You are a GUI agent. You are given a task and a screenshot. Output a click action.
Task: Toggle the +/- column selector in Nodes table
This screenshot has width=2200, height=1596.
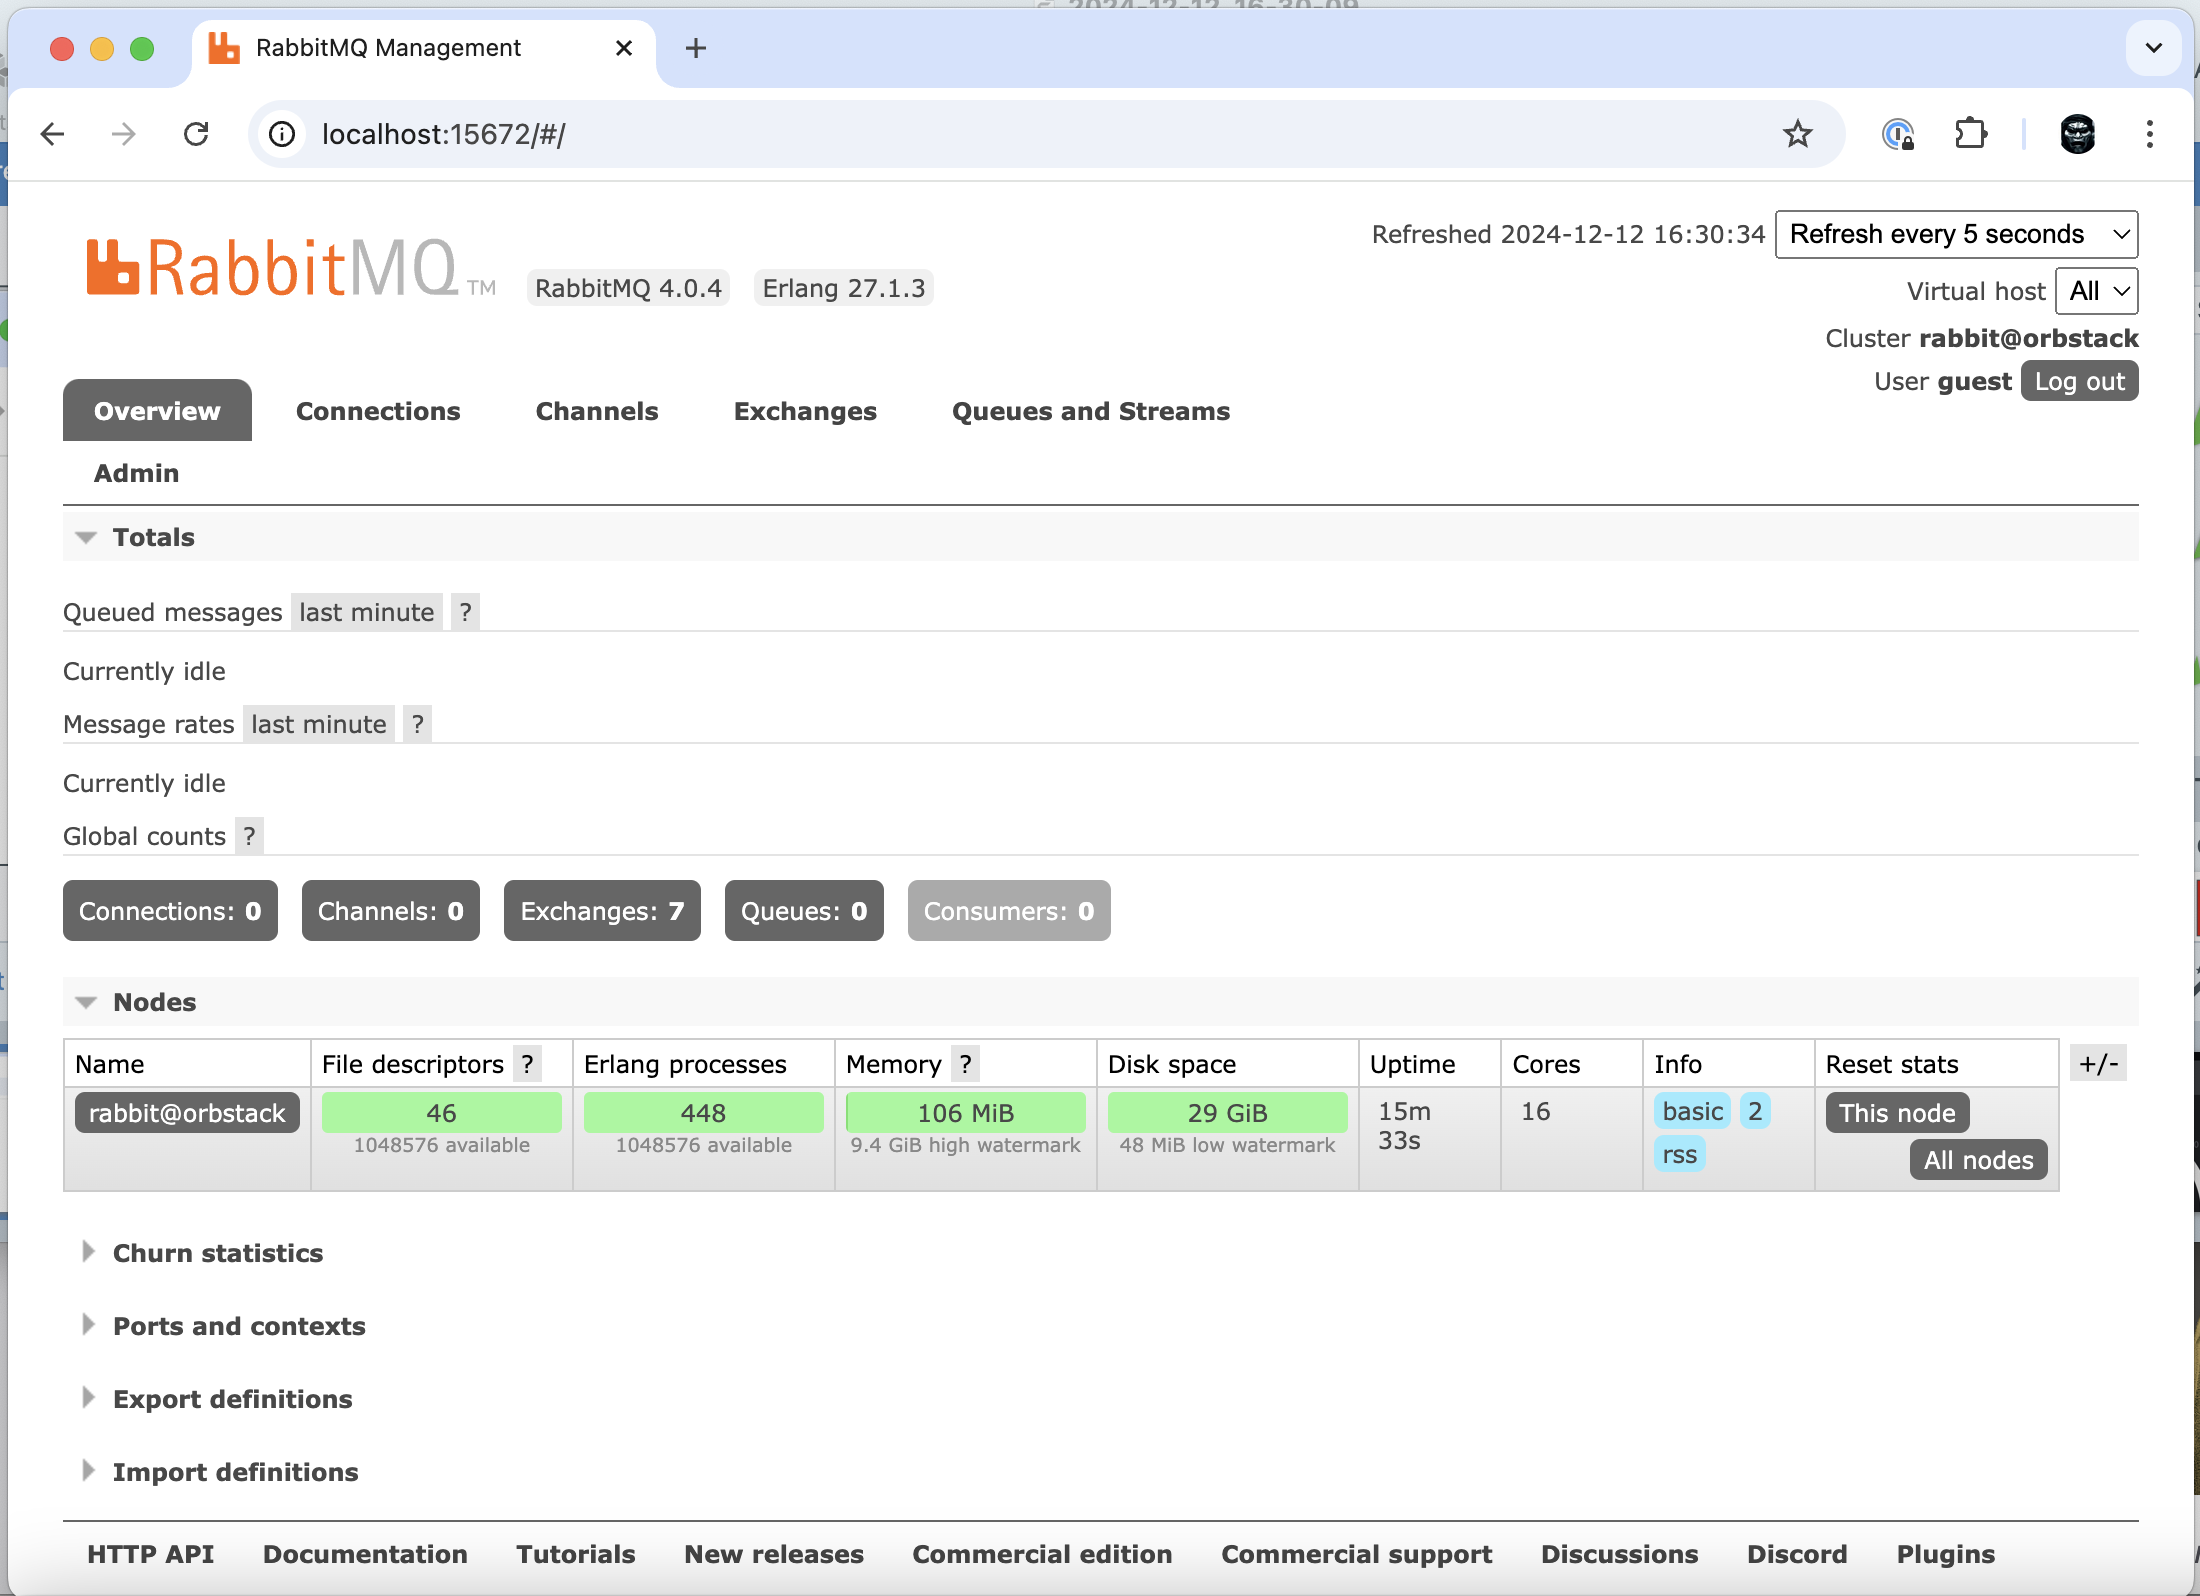pyautogui.click(x=2098, y=1064)
